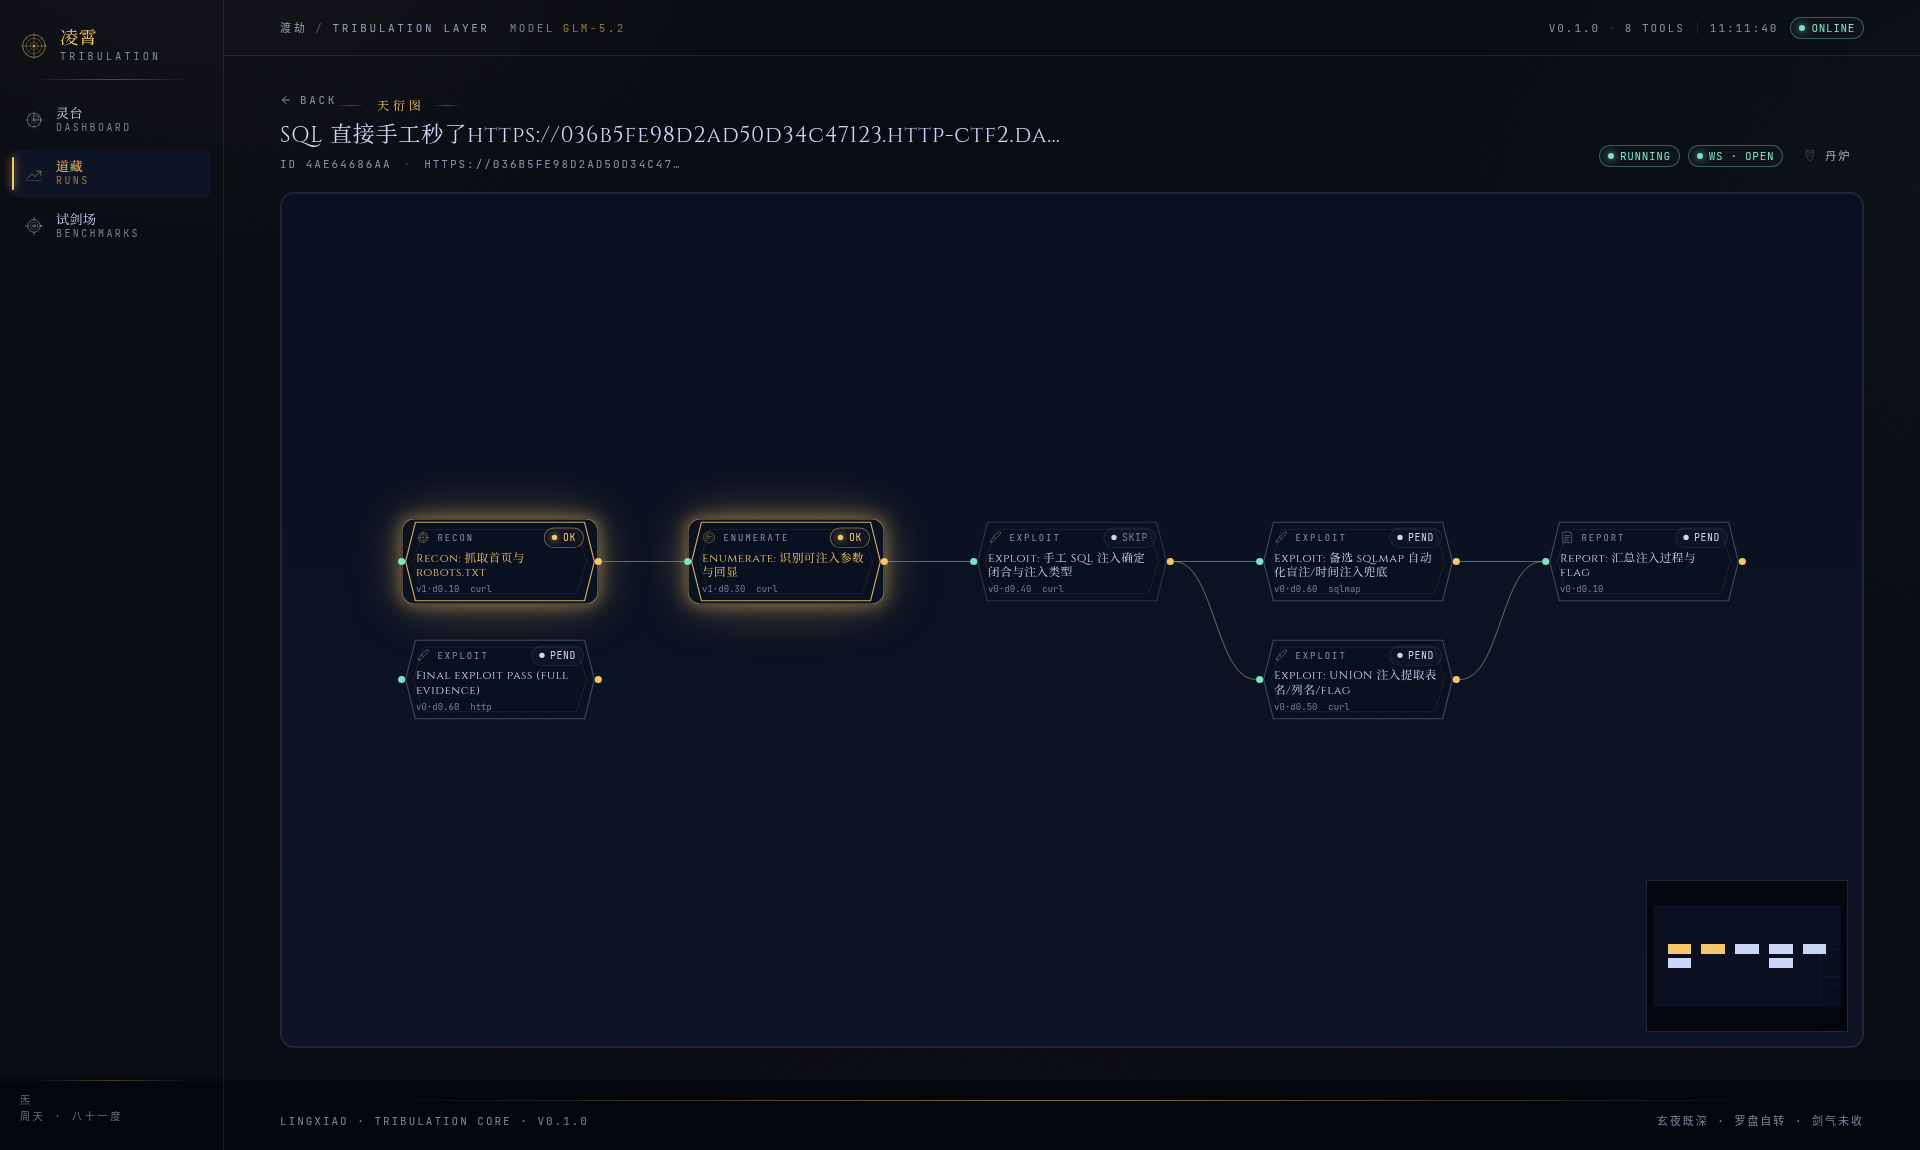Select the 天衍图 tab label
This screenshot has width=1920, height=1150.
tap(399, 106)
